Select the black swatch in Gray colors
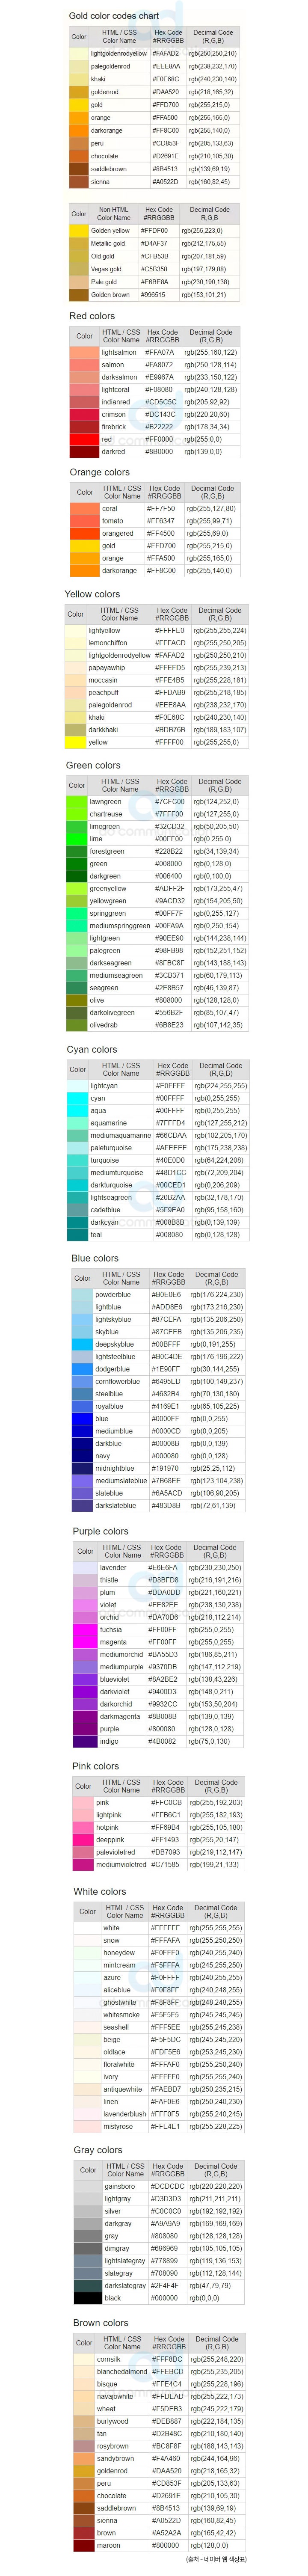This screenshot has width=308, height=2576. pos(88,2298)
